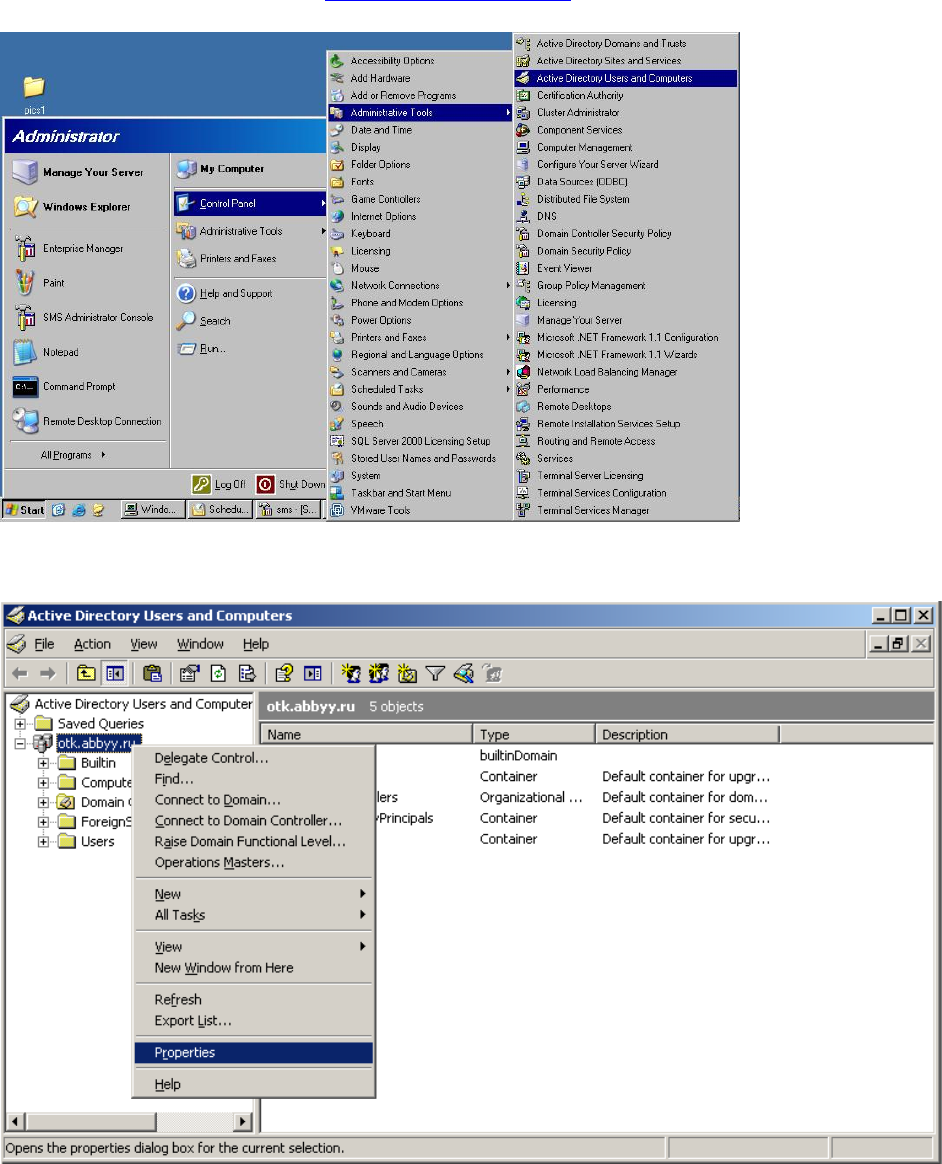Expand the Users tree node

(43, 842)
